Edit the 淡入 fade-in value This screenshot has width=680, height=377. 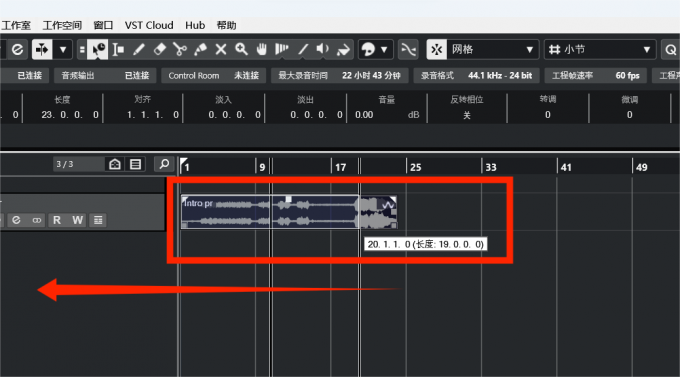click(234, 115)
